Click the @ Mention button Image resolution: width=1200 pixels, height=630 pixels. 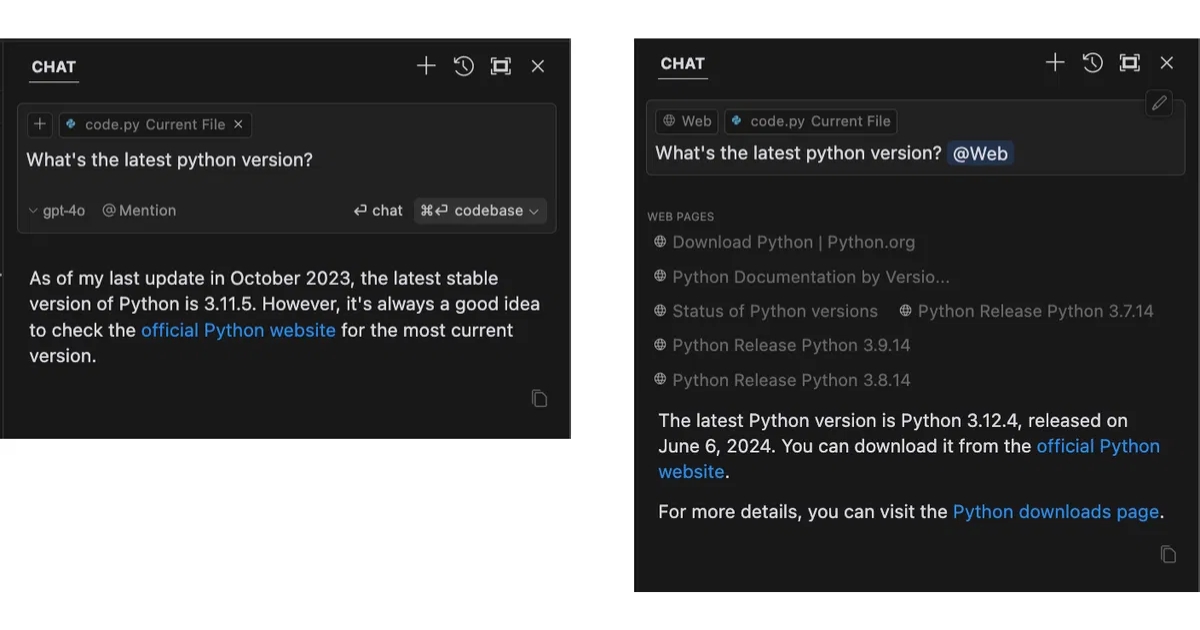[139, 211]
